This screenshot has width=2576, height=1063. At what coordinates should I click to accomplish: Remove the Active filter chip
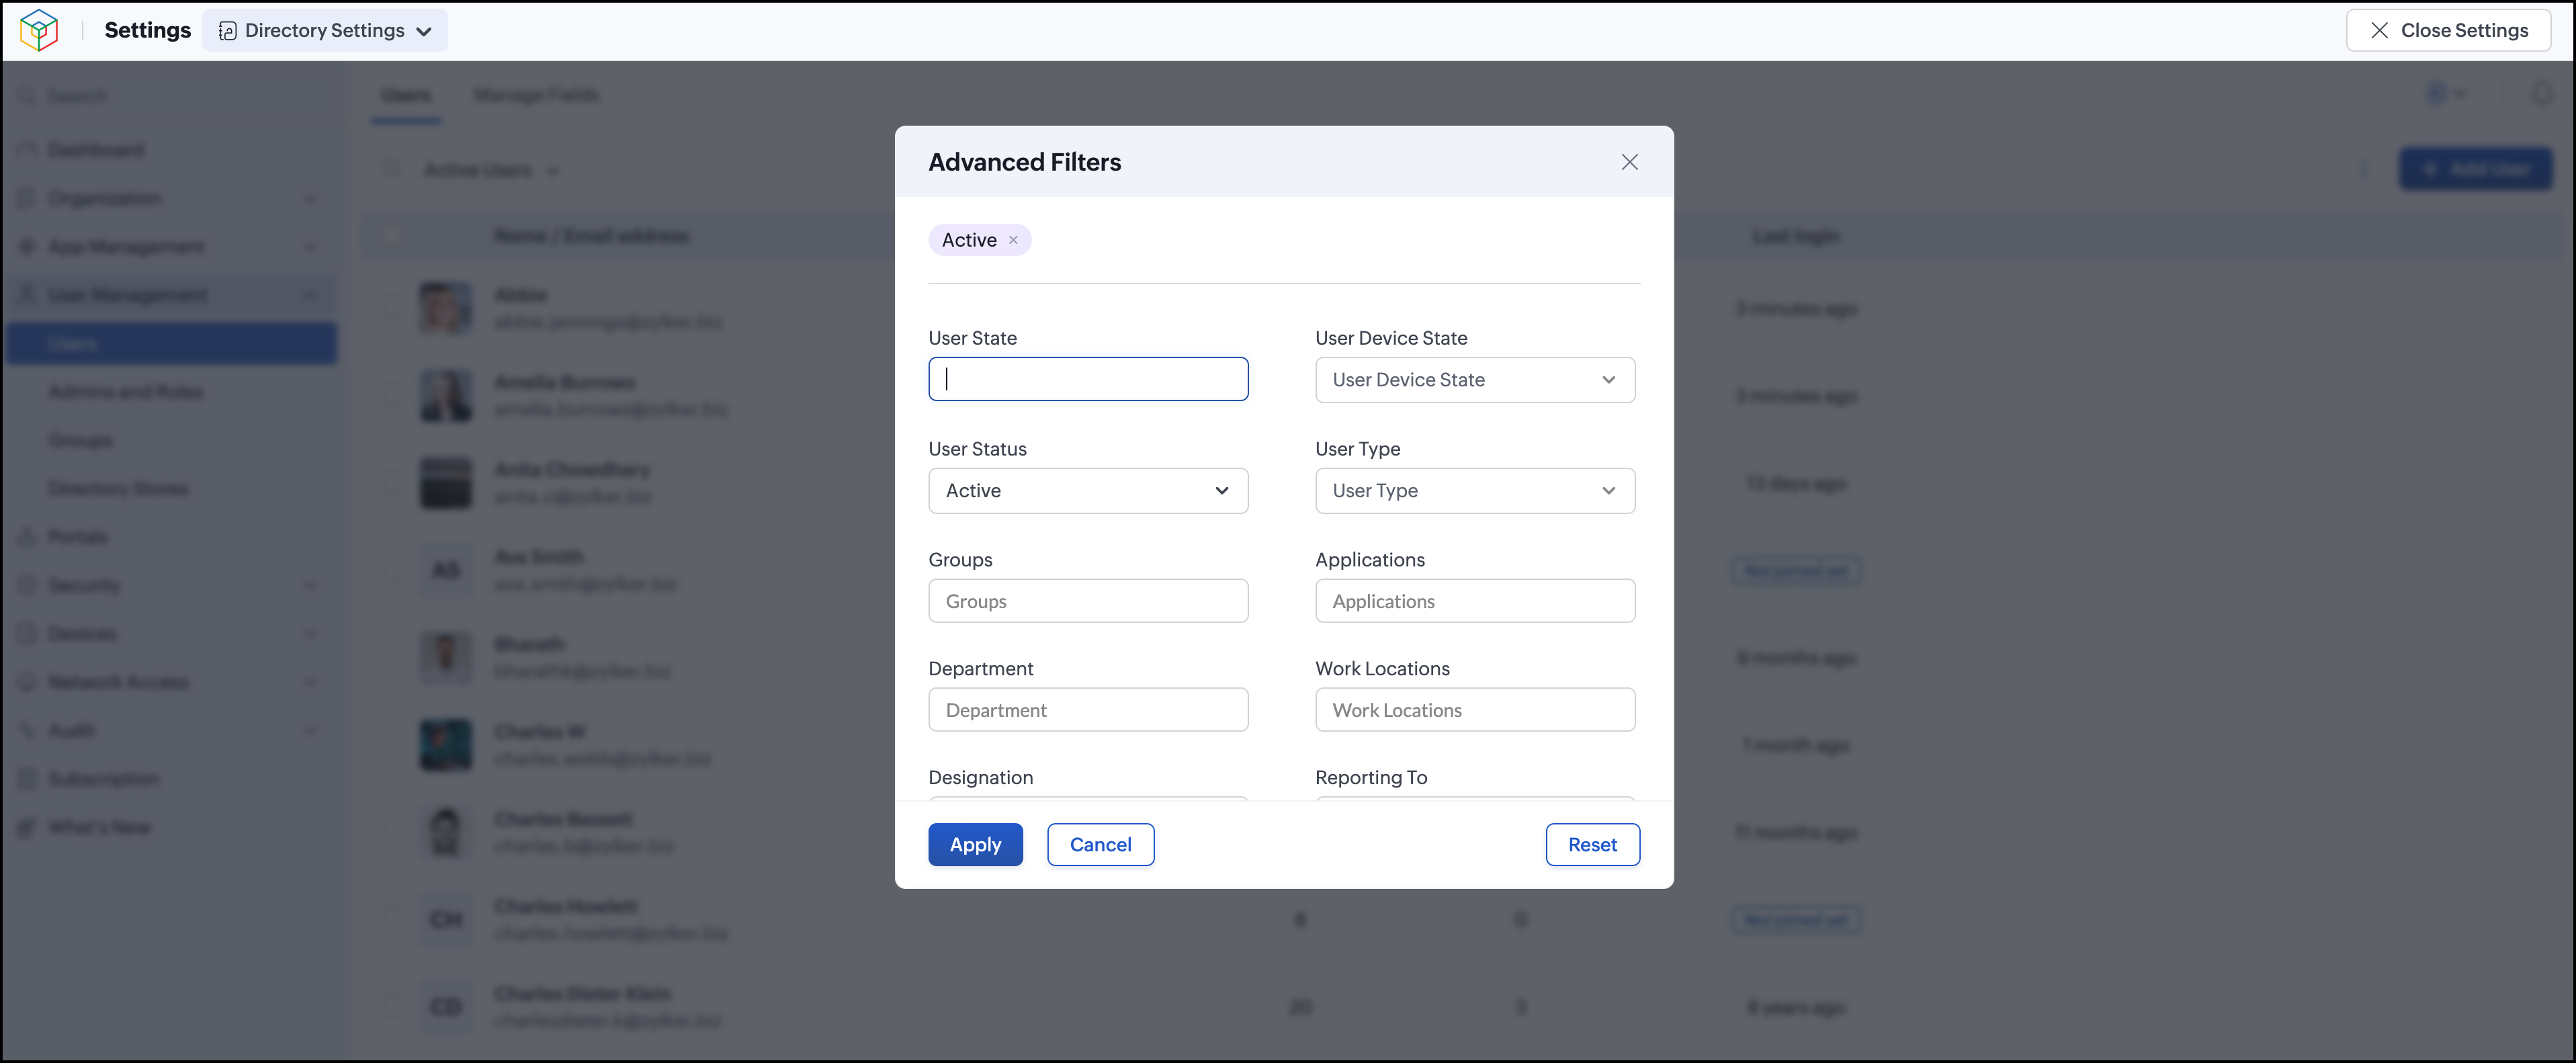point(1013,240)
